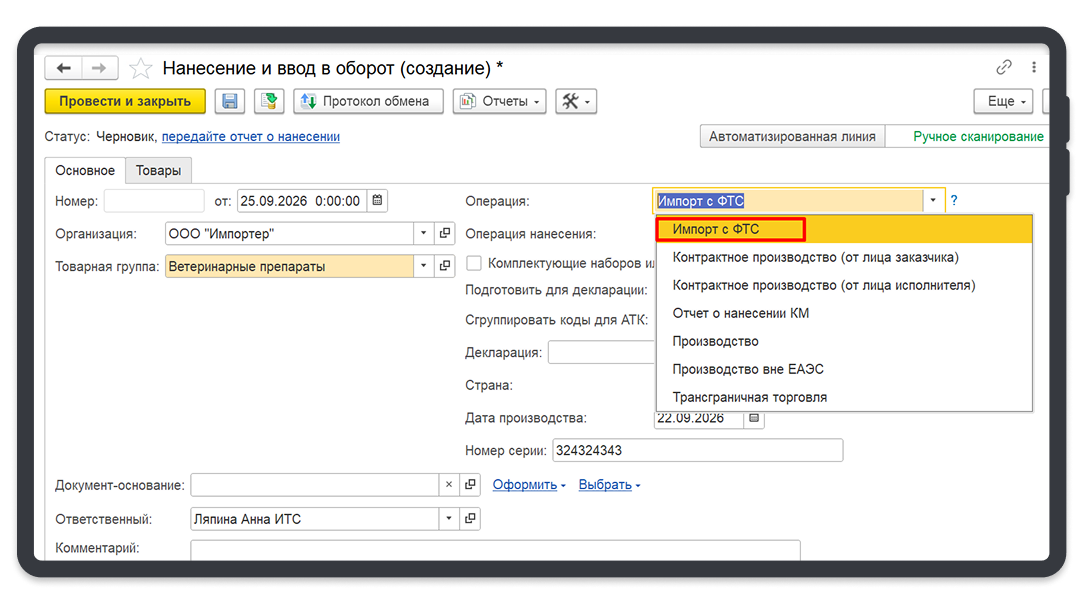Viewport: 1084px width, 602px height.
Task: Clear the Документ-основание field
Action: pos(449,485)
